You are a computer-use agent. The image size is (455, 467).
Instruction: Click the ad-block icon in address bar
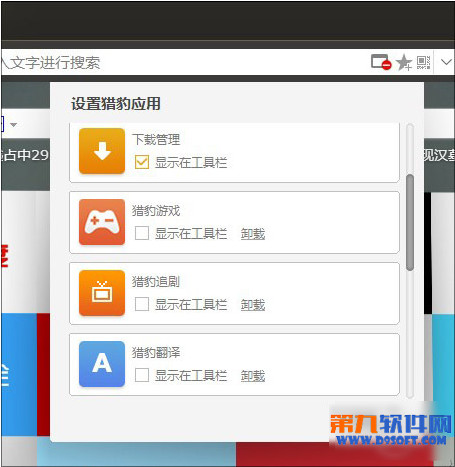[x=381, y=62]
